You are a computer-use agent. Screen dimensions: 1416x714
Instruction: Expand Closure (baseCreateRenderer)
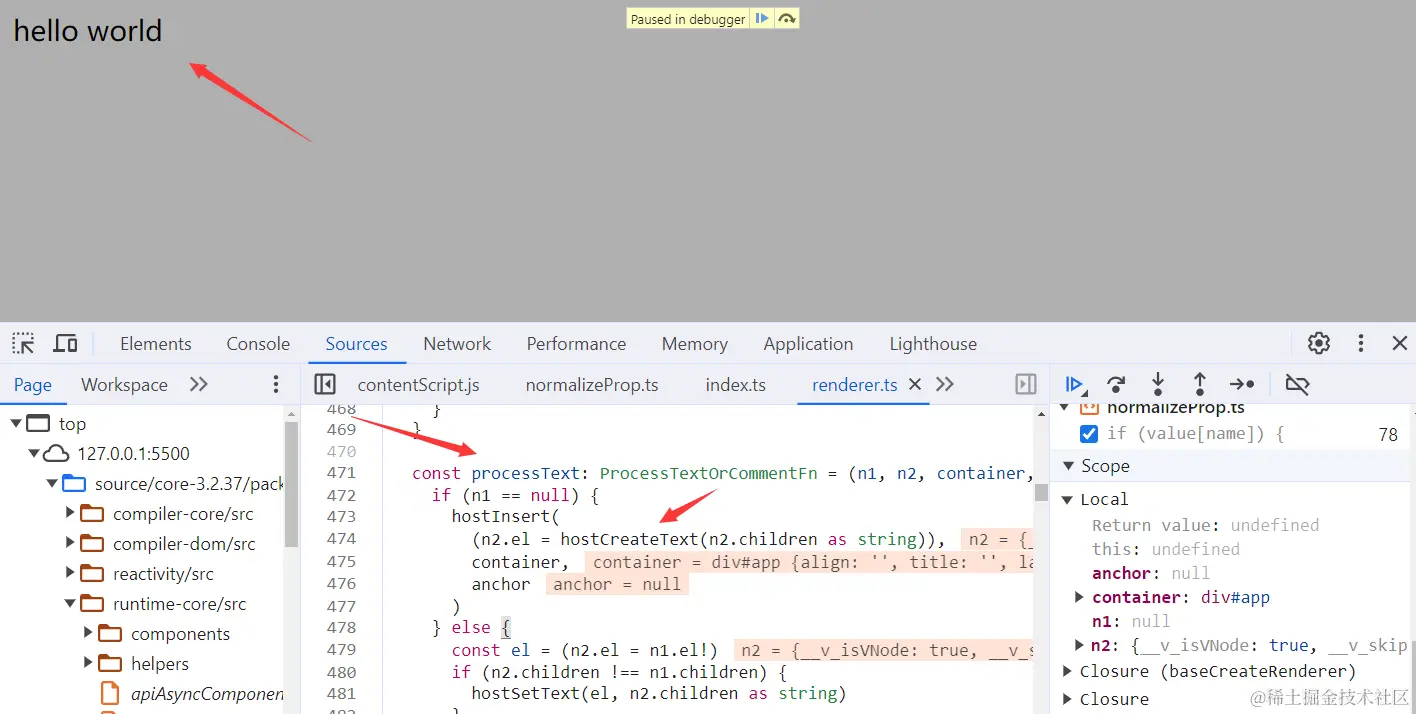1068,671
